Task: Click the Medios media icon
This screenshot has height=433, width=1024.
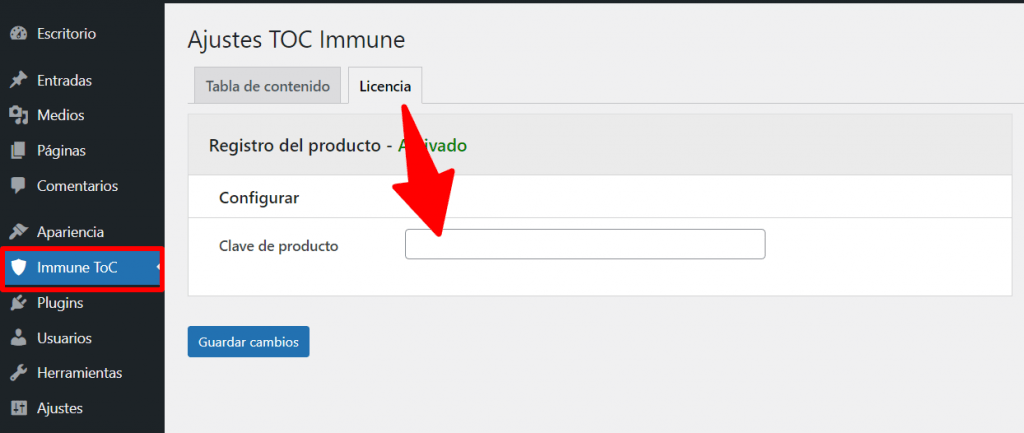Action: [x=18, y=115]
